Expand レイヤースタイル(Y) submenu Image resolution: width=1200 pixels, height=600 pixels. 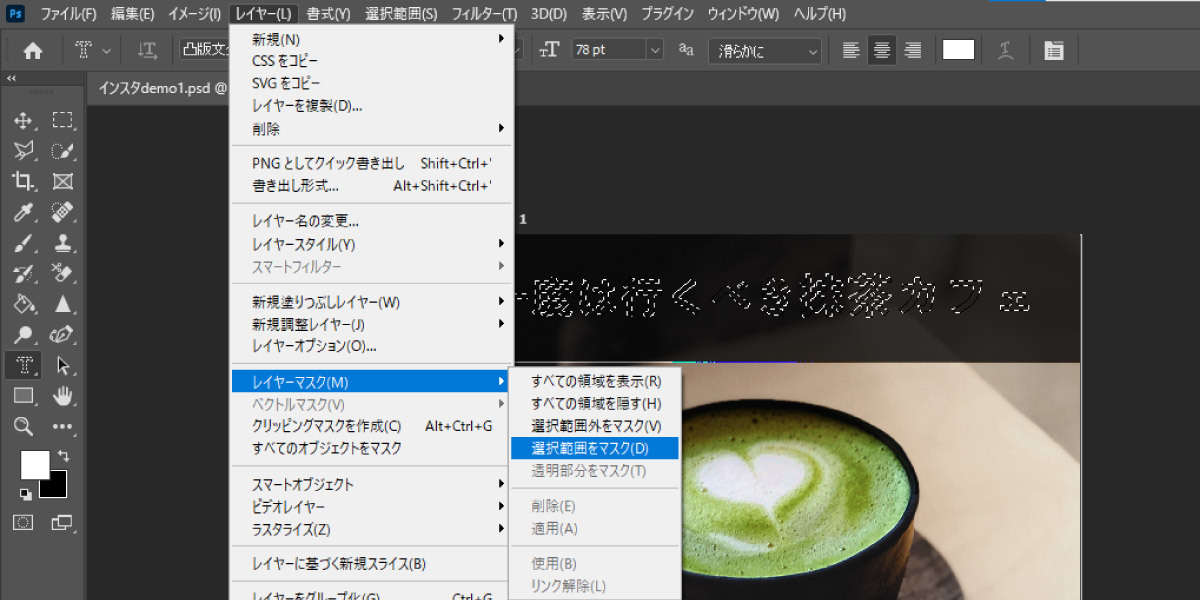(371, 244)
